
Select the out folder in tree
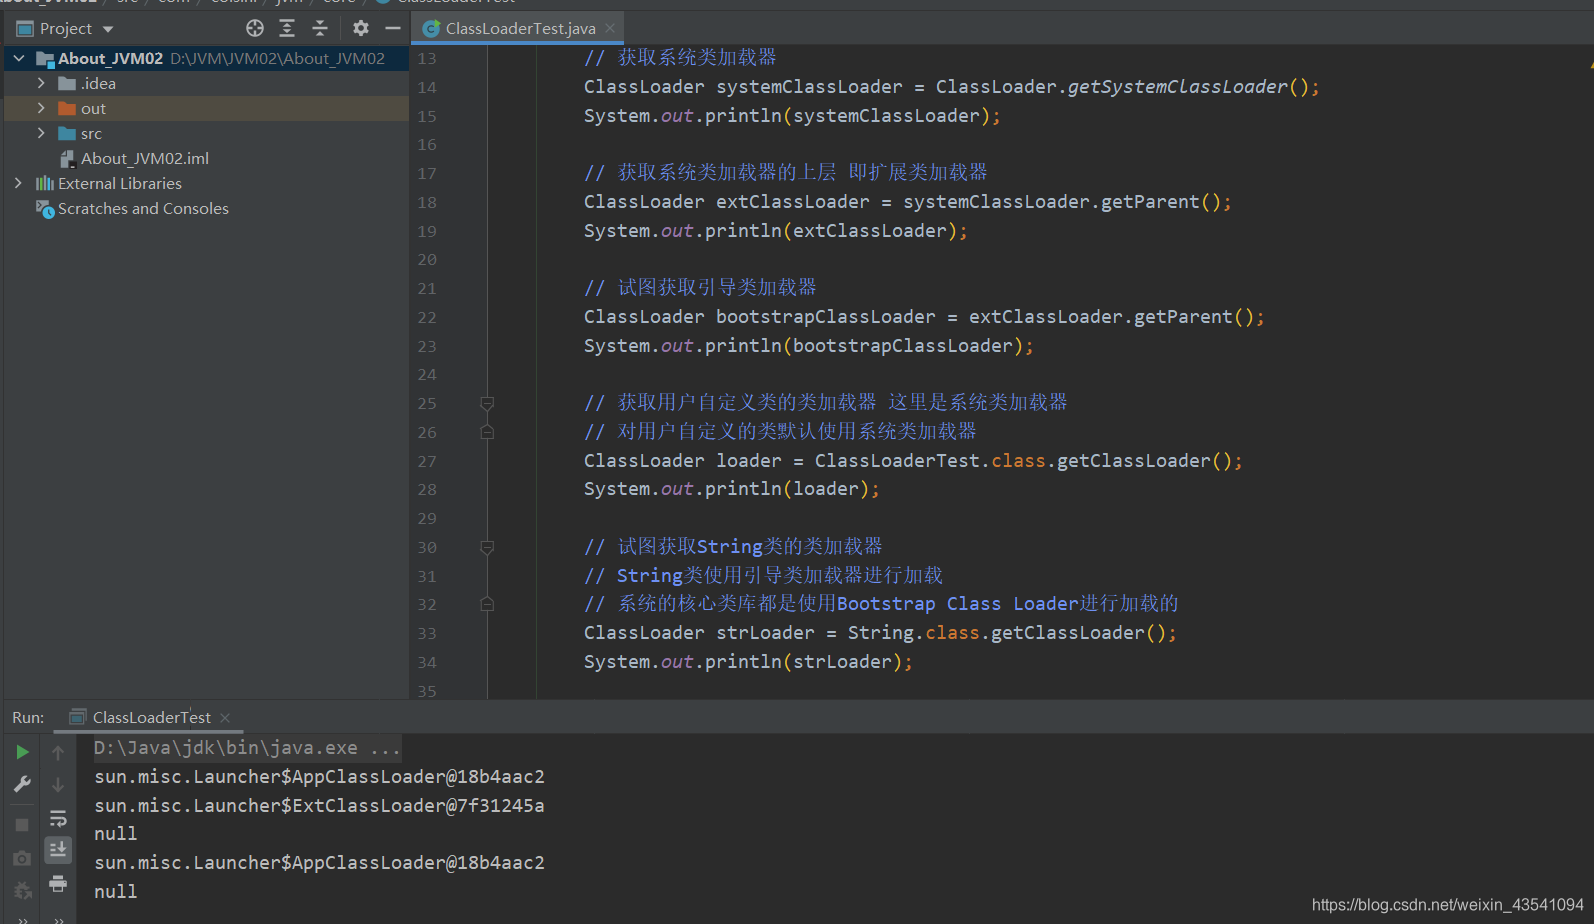[x=93, y=108]
